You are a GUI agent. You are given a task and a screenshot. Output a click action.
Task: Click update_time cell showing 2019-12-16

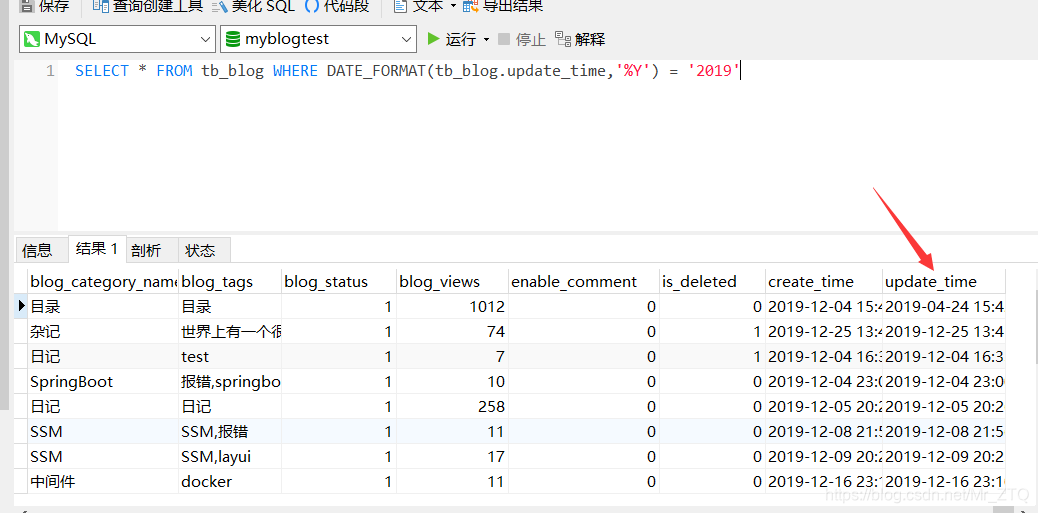pos(944,482)
